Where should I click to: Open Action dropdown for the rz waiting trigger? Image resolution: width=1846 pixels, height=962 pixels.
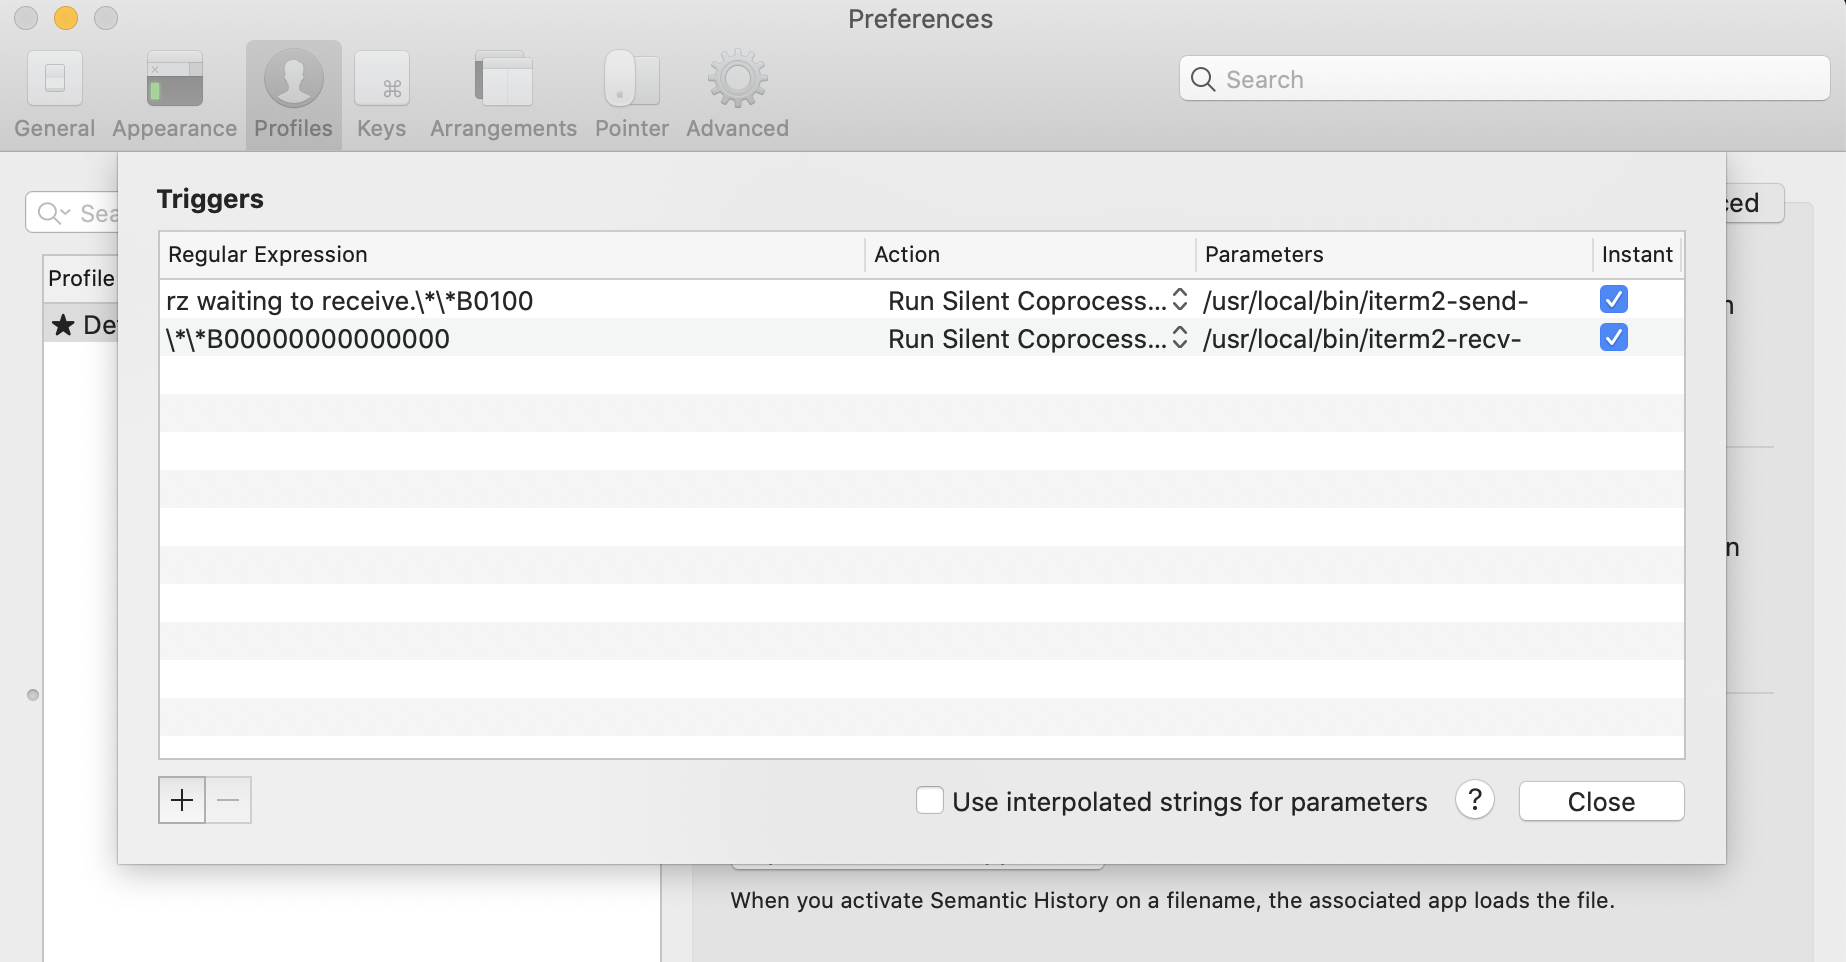pyautogui.click(x=1037, y=301)
